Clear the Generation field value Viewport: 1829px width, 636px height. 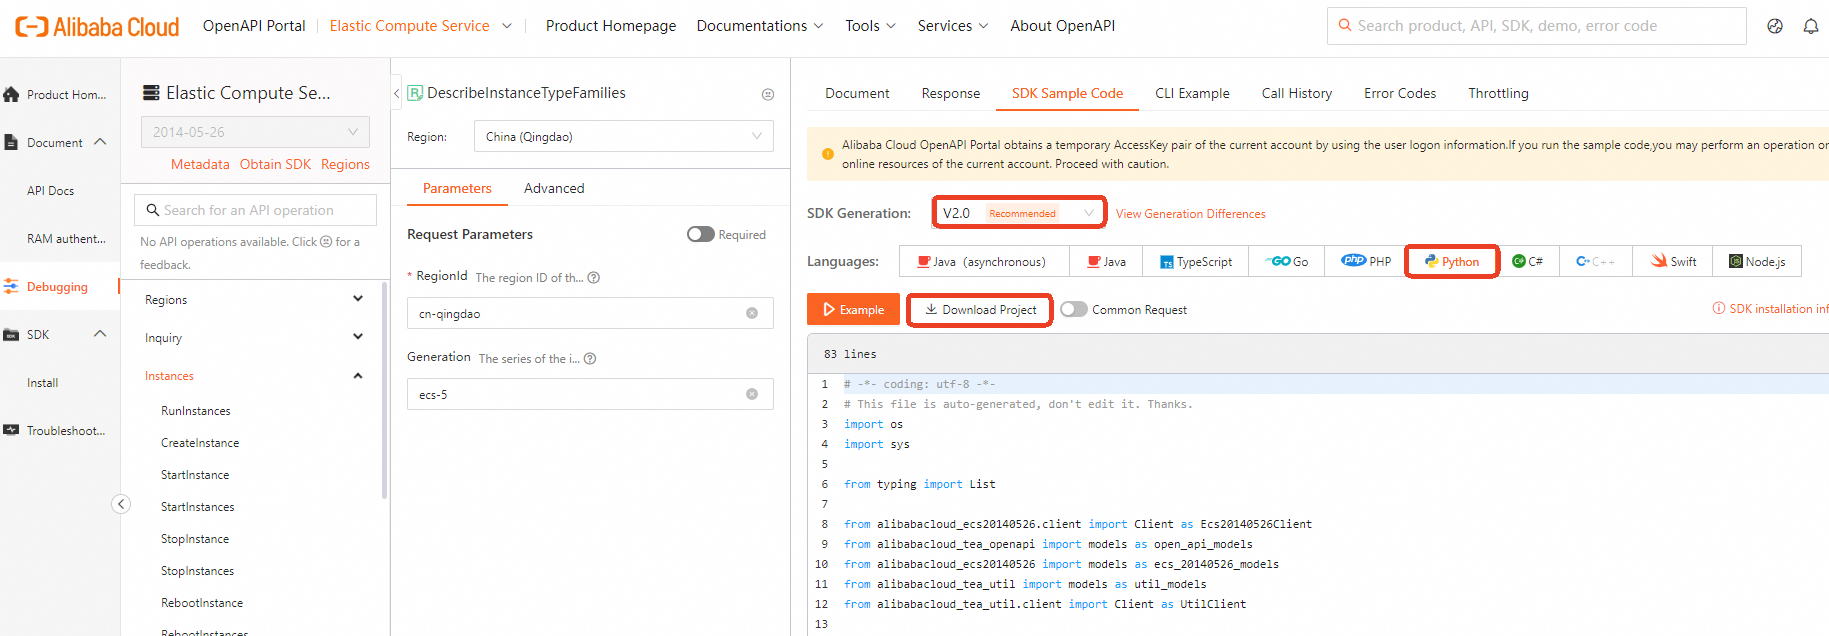752,395
